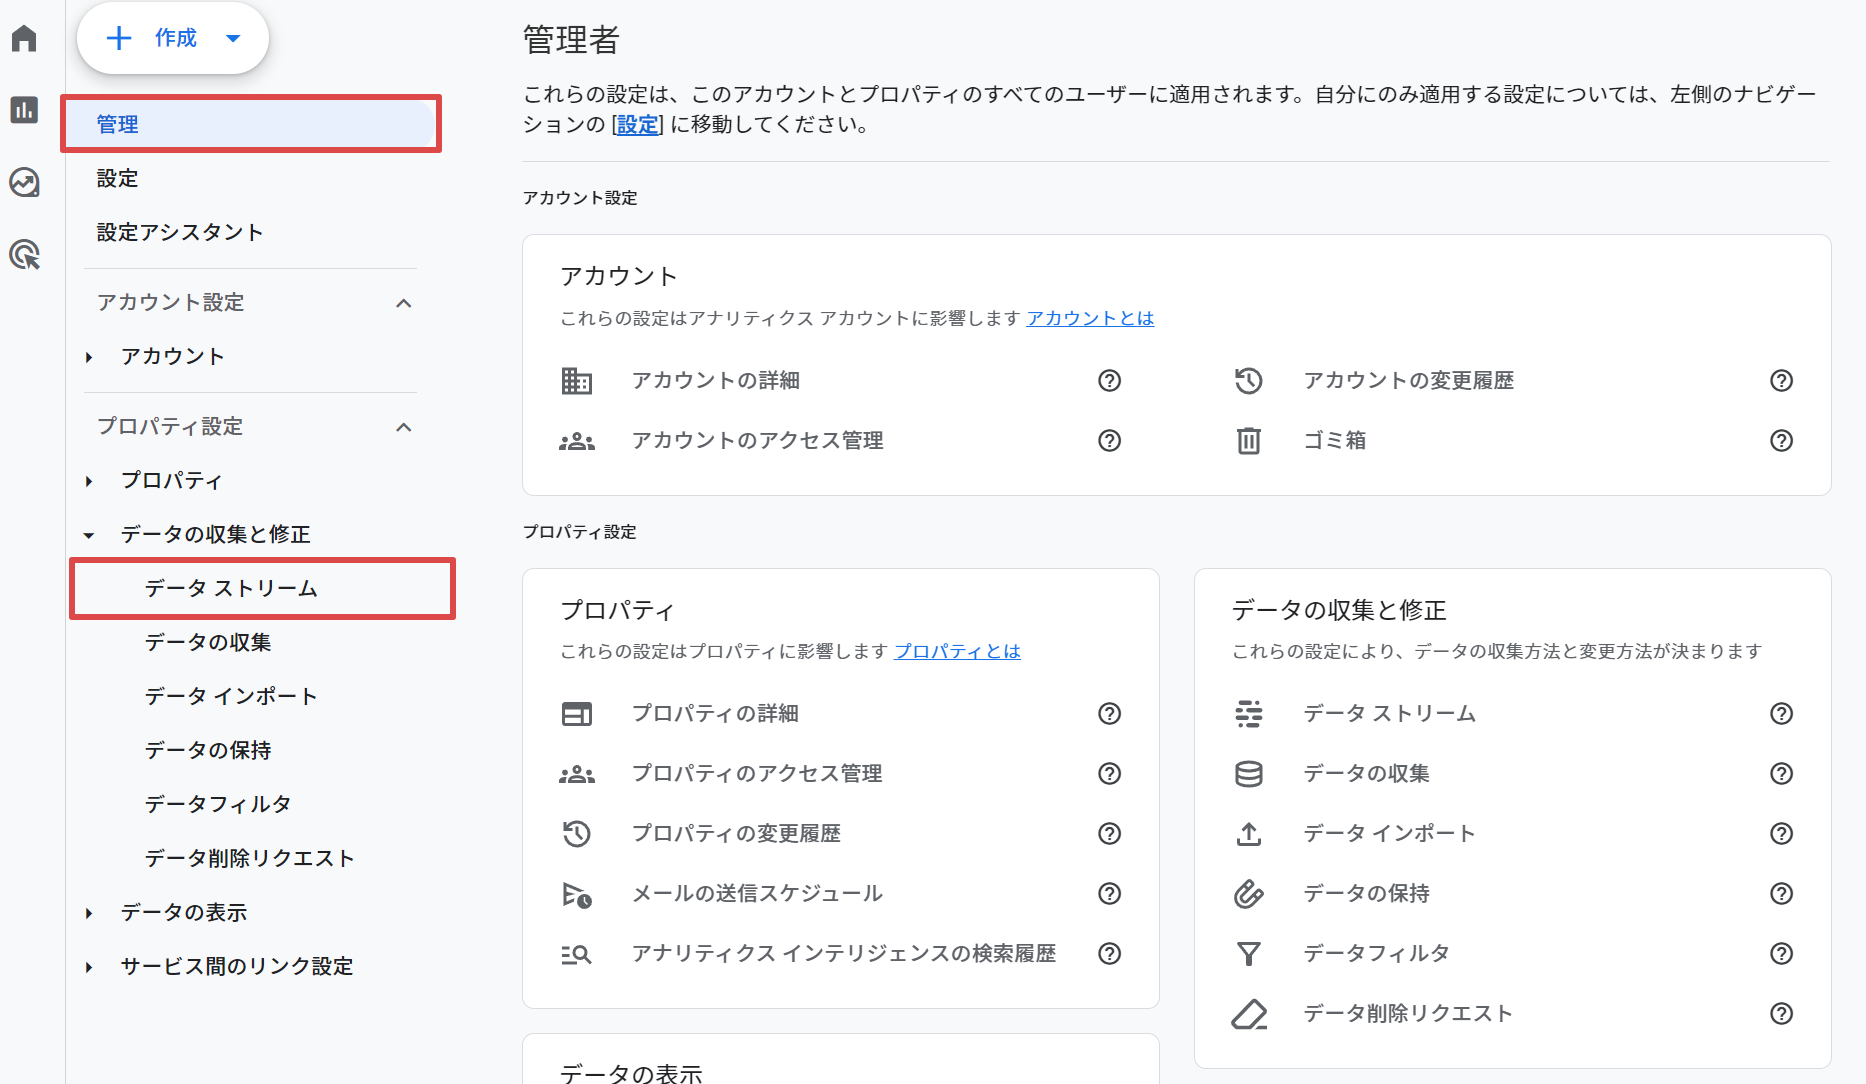Open the アカウントとは link
The image size is (1866, 1084).
[1090, 318]
